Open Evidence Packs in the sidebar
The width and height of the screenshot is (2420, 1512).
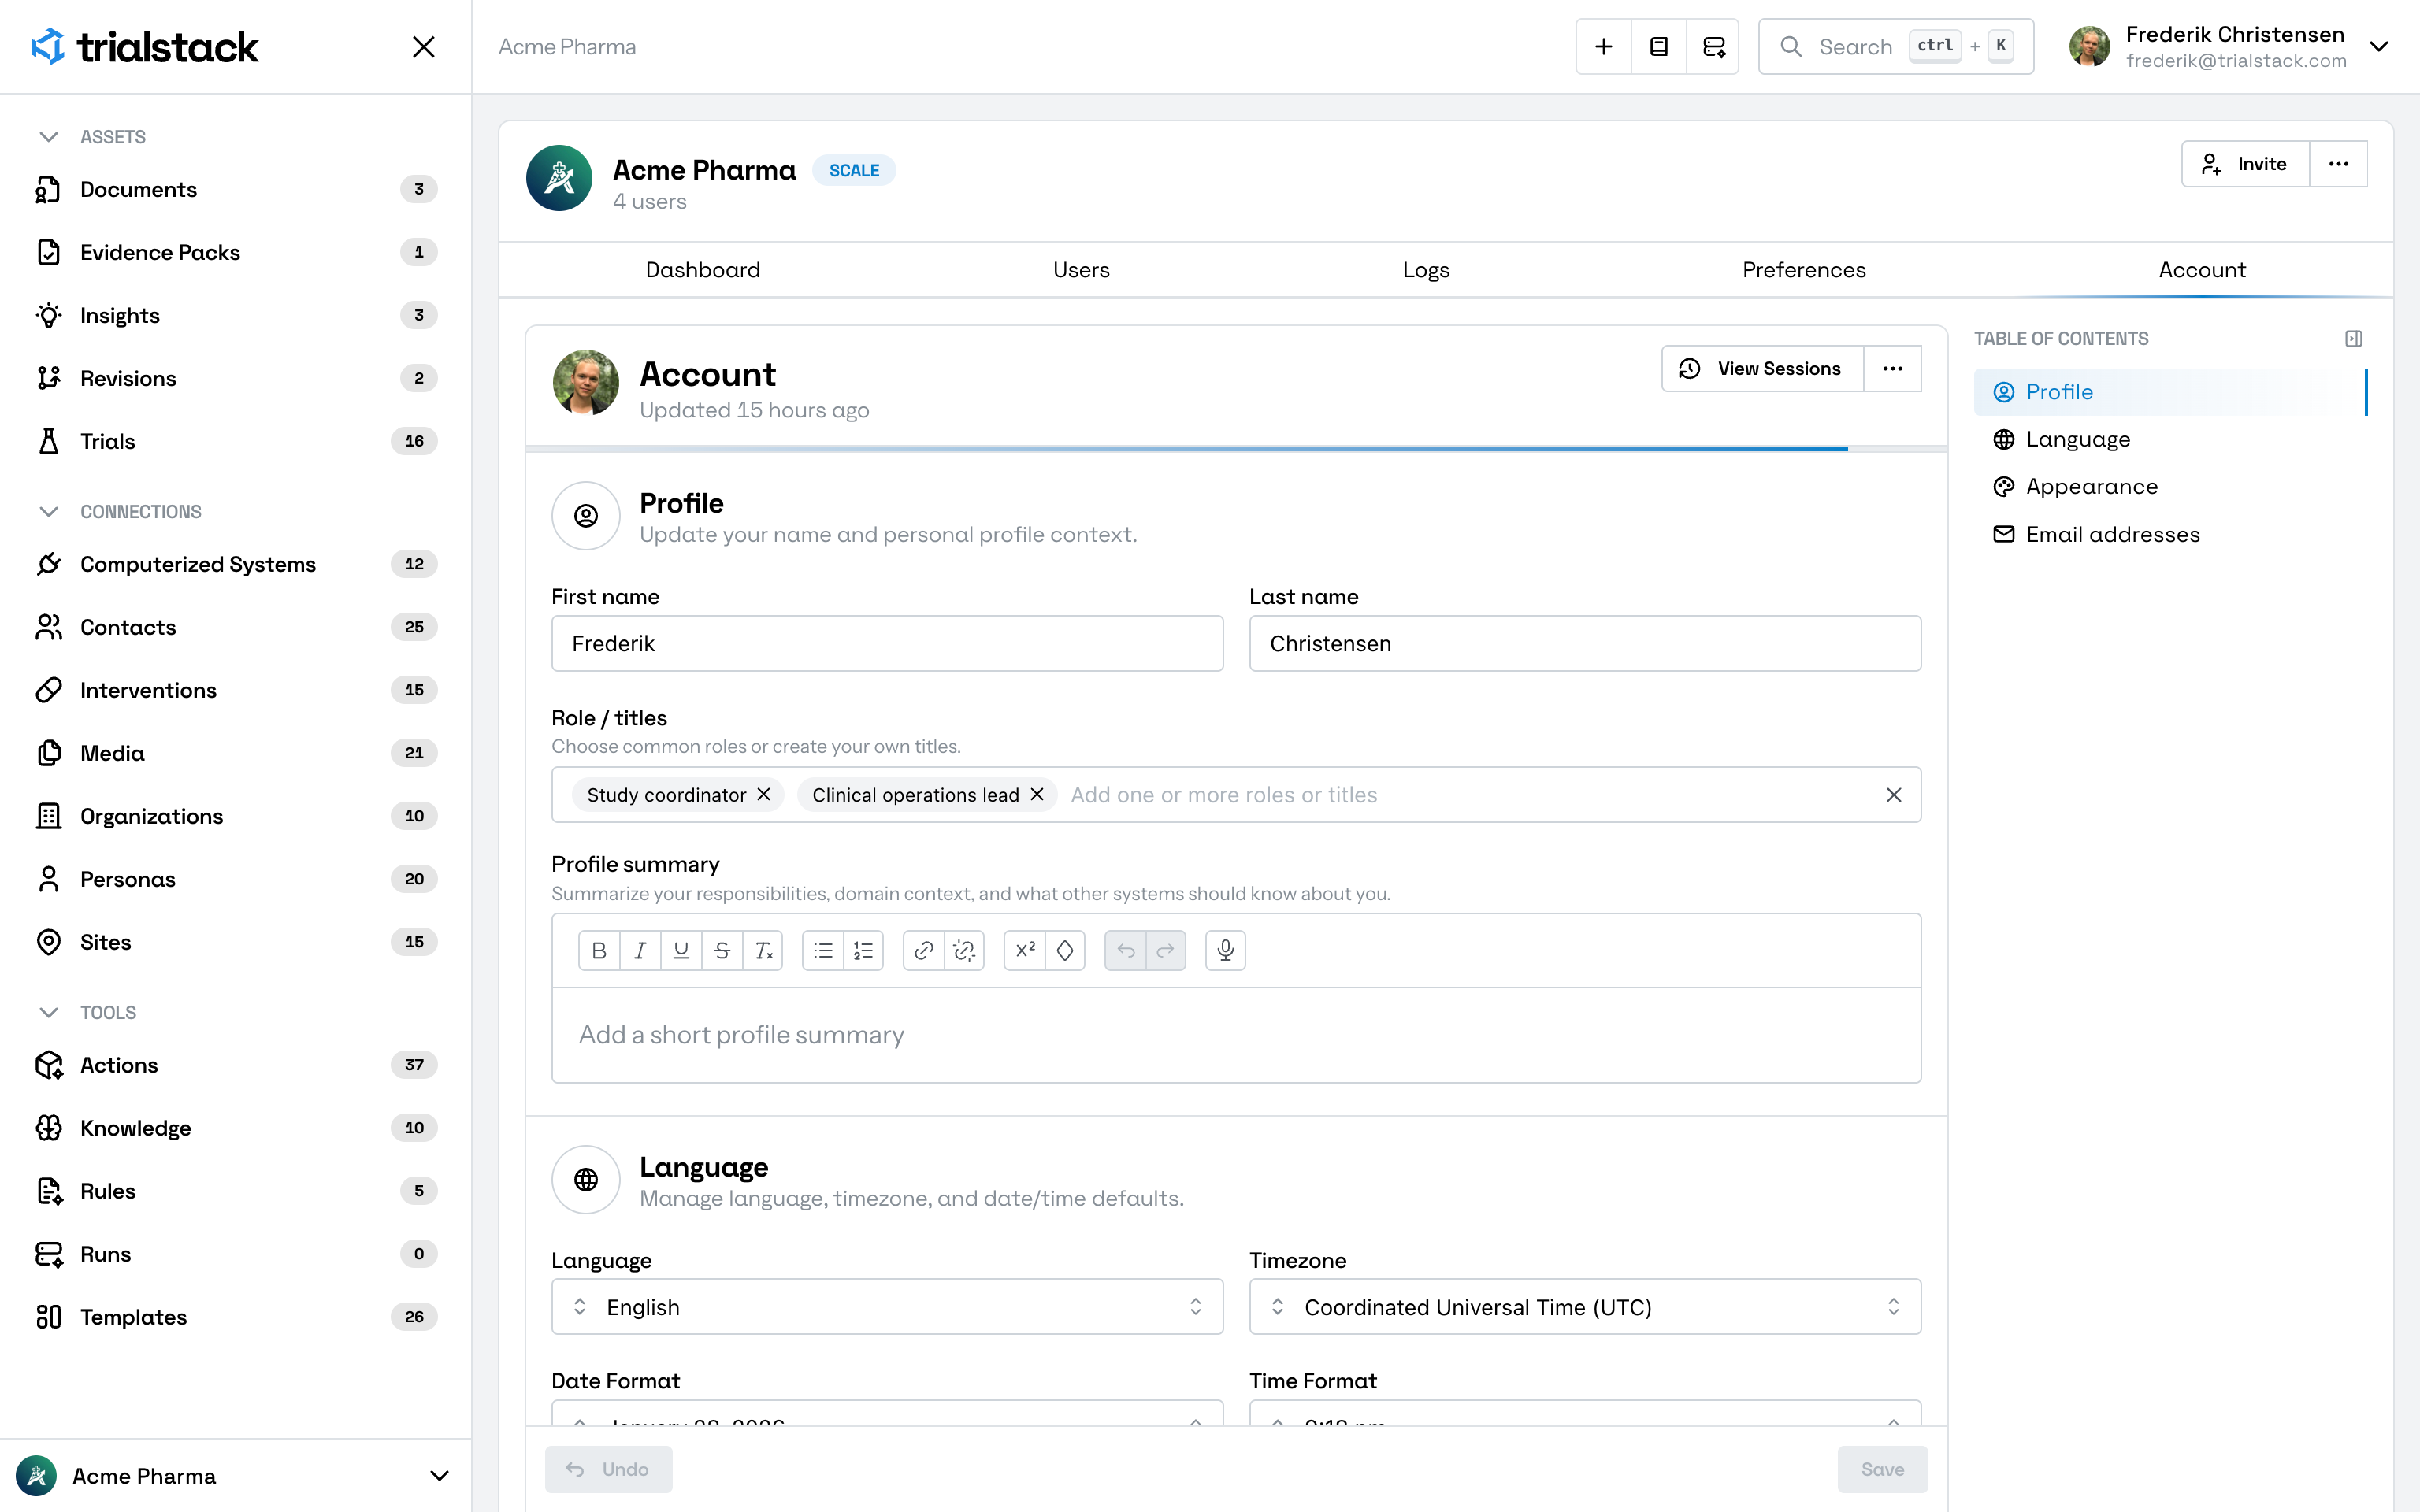pyautogui.click(x=236, y=252)
